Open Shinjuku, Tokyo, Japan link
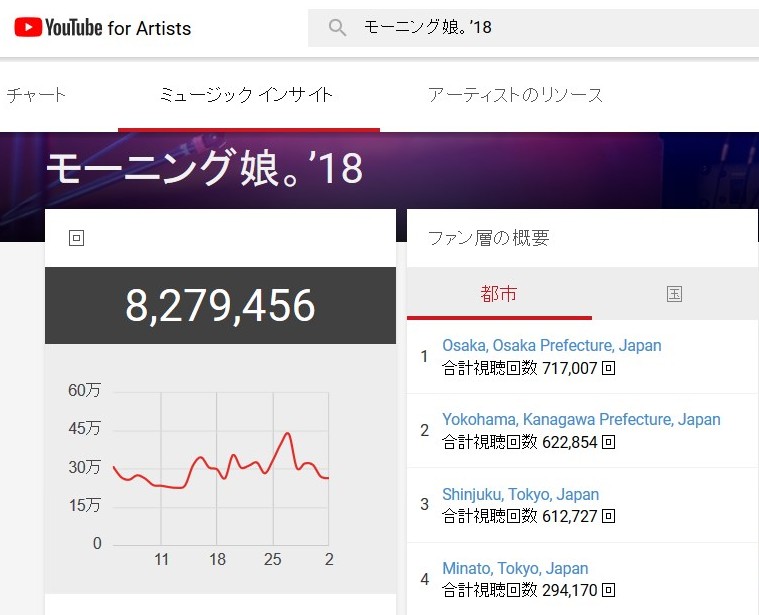The width and height of the screenshot is (759, 615). 521,495
